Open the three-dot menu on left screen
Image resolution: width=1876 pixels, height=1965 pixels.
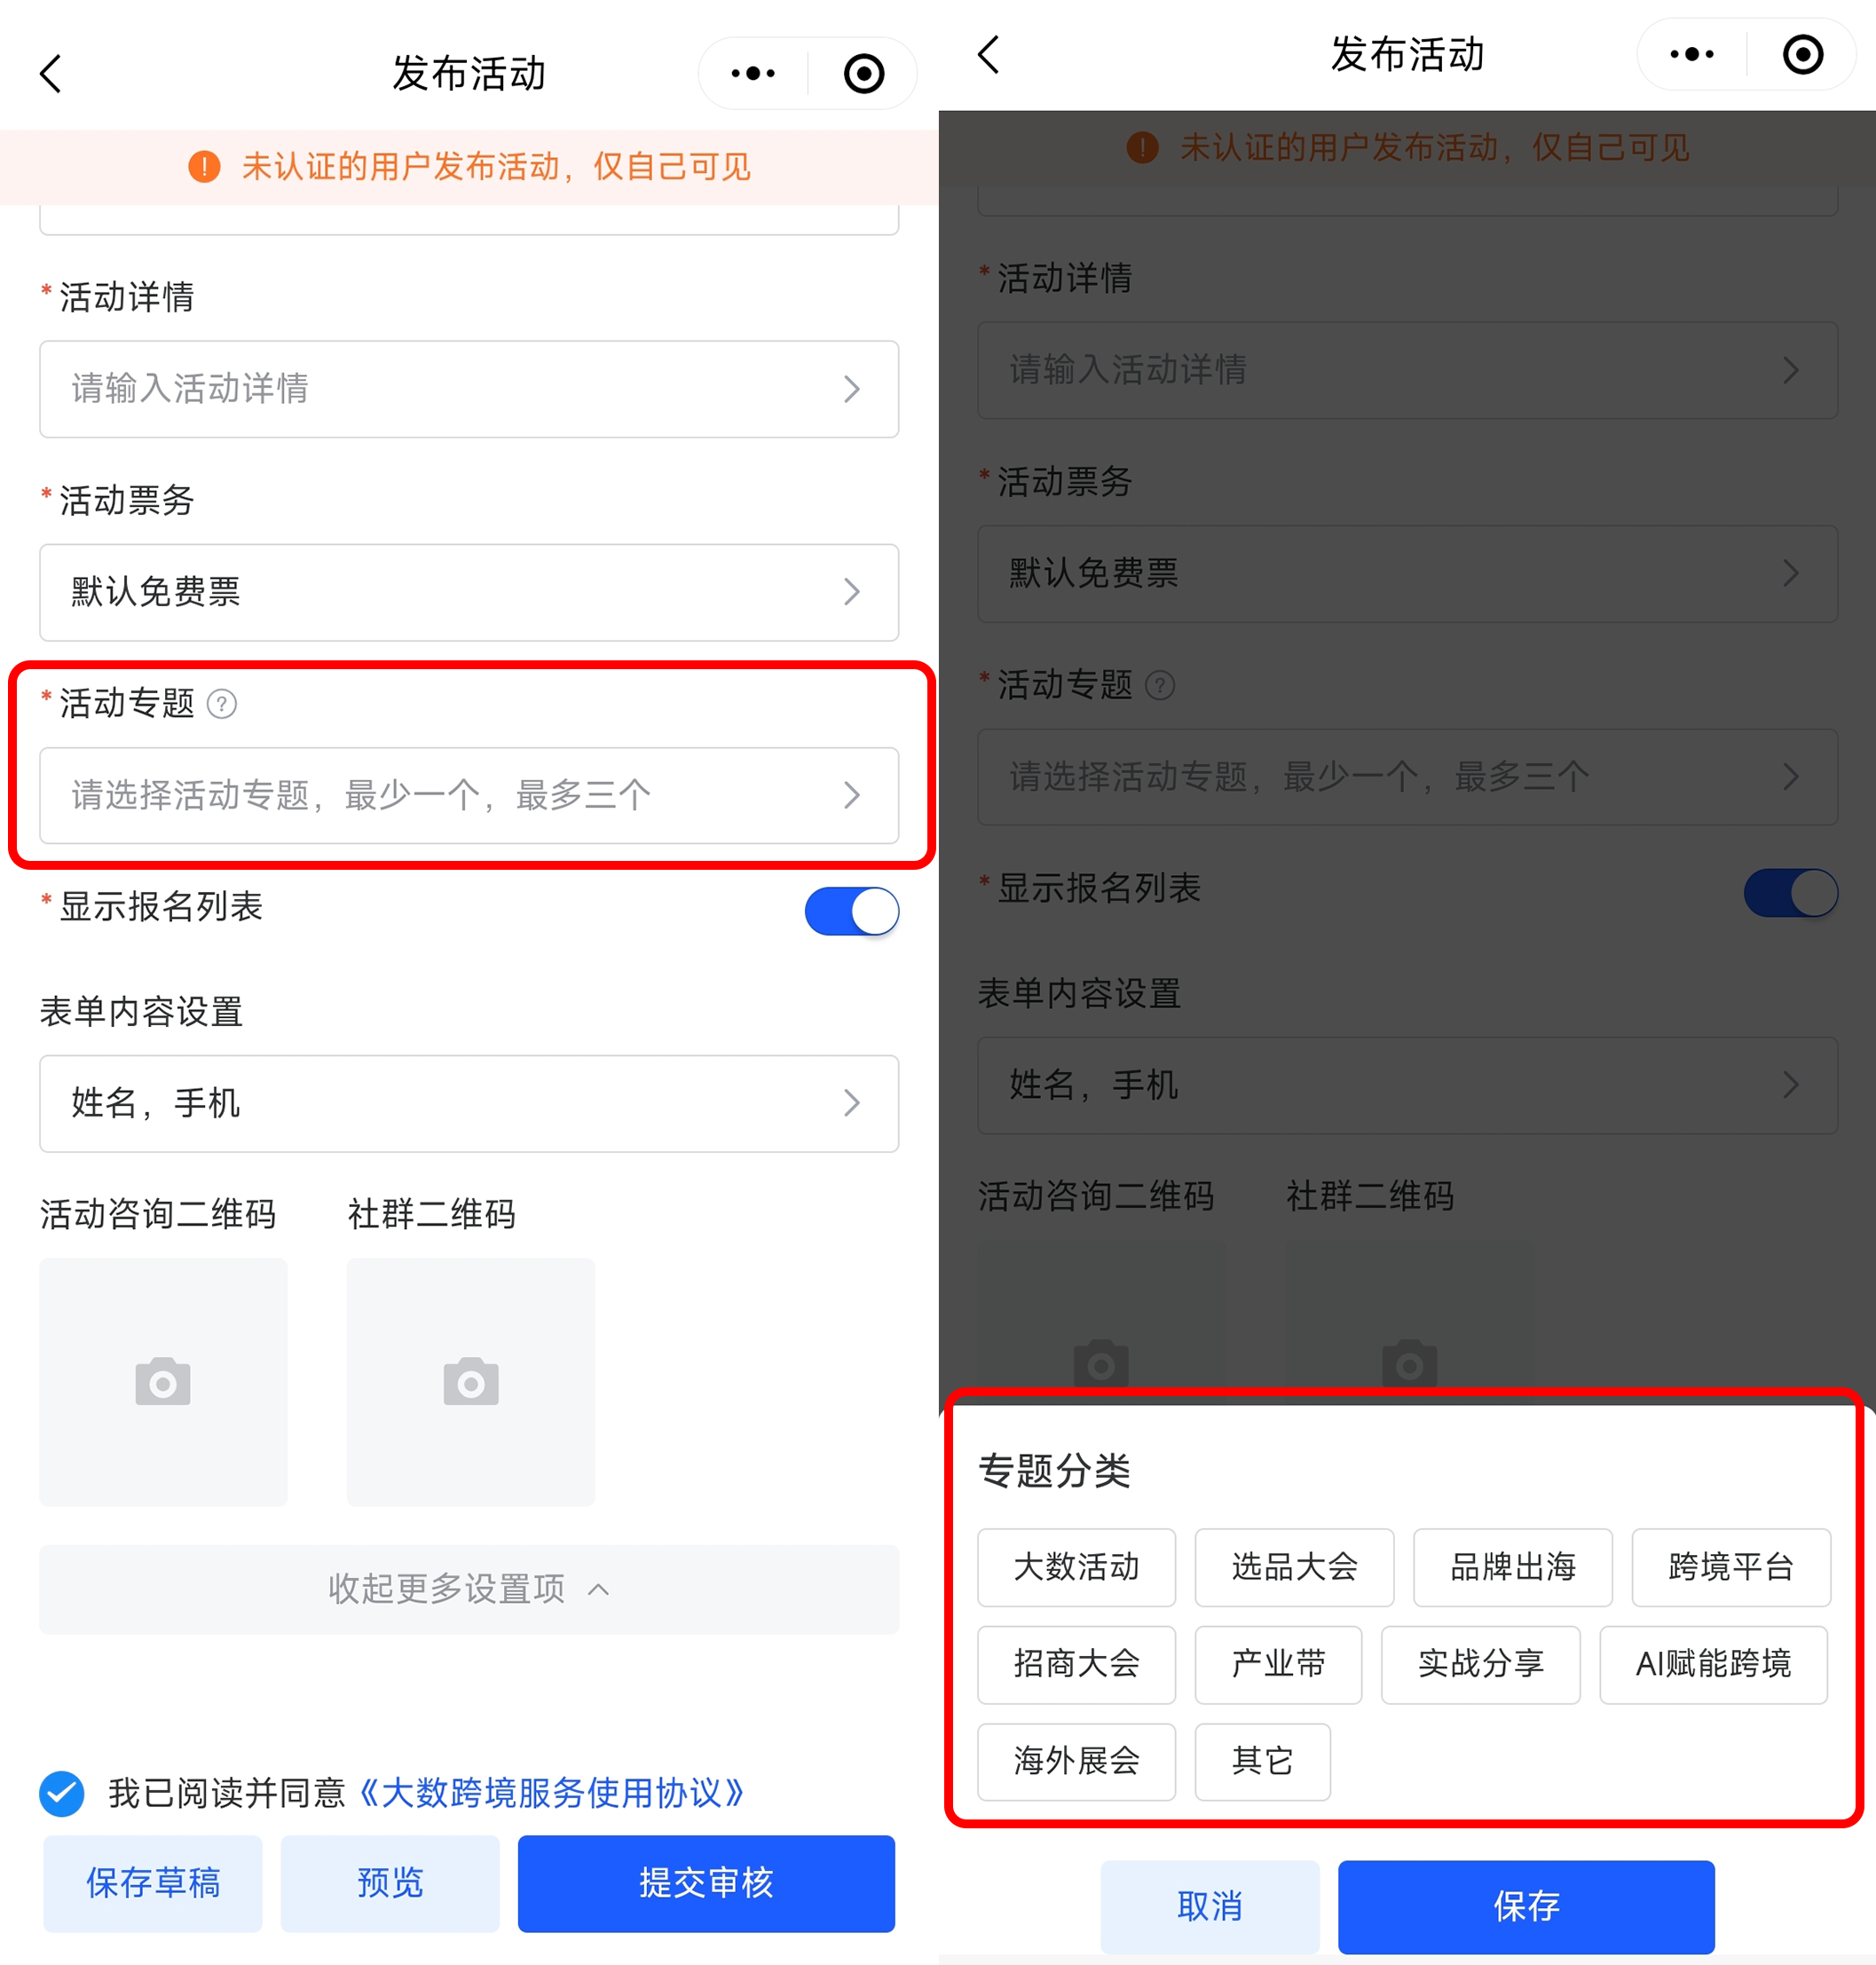point(753,73)
